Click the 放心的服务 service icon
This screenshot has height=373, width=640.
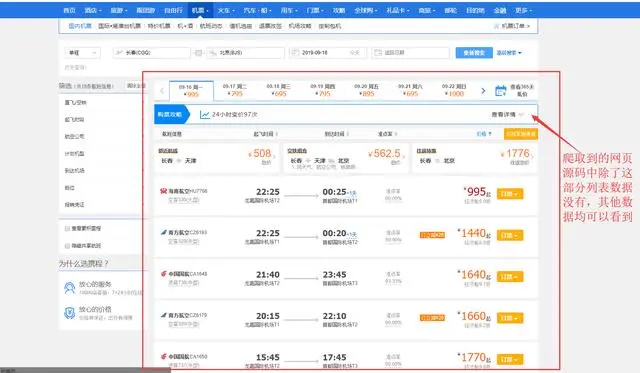[70, 288]
